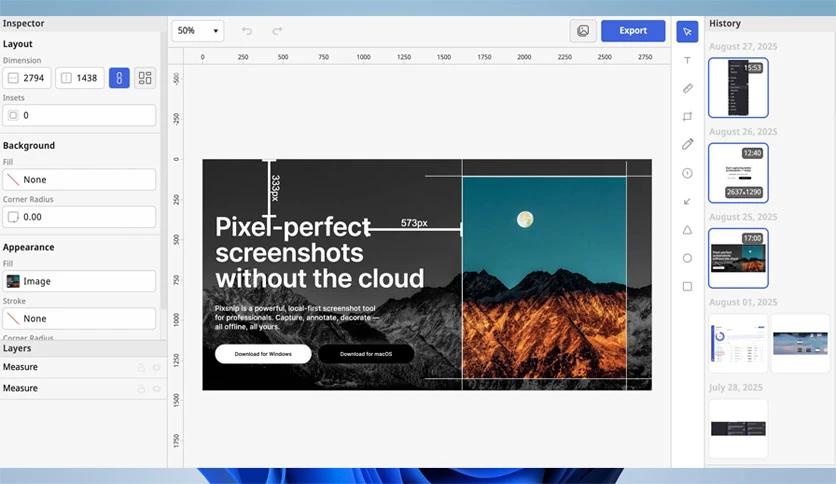Open the 17:00 history thumbnail from August 25
This screenshot has height=484, width=836.
click(x=738, y=258)
